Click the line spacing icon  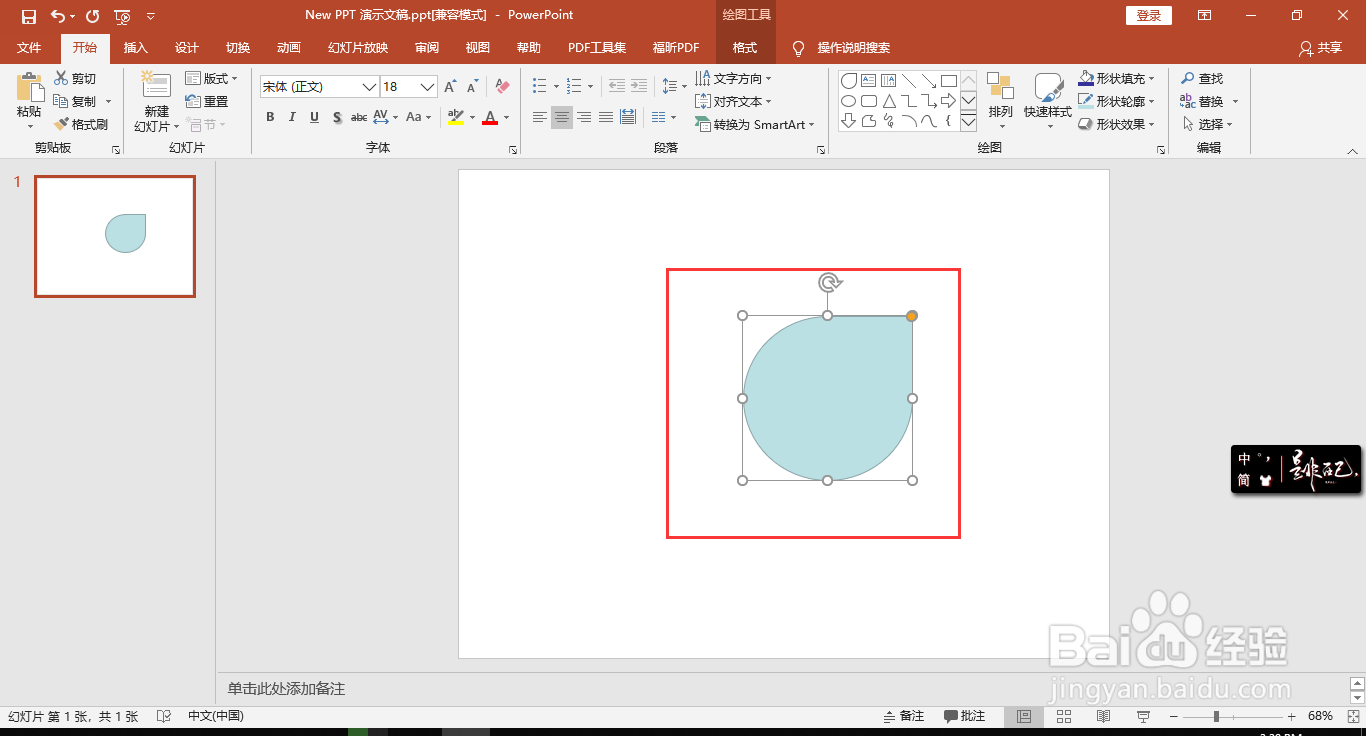click(670, 87)
